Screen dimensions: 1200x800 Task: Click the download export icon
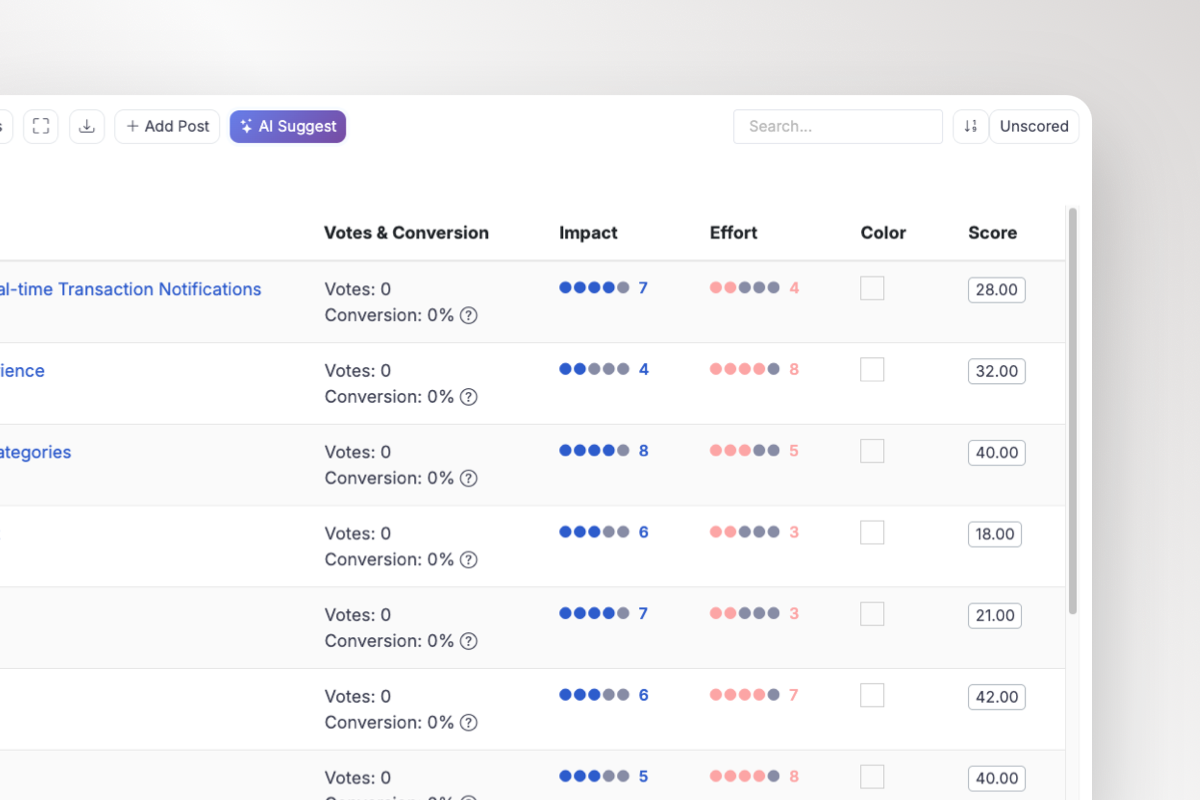87,126
